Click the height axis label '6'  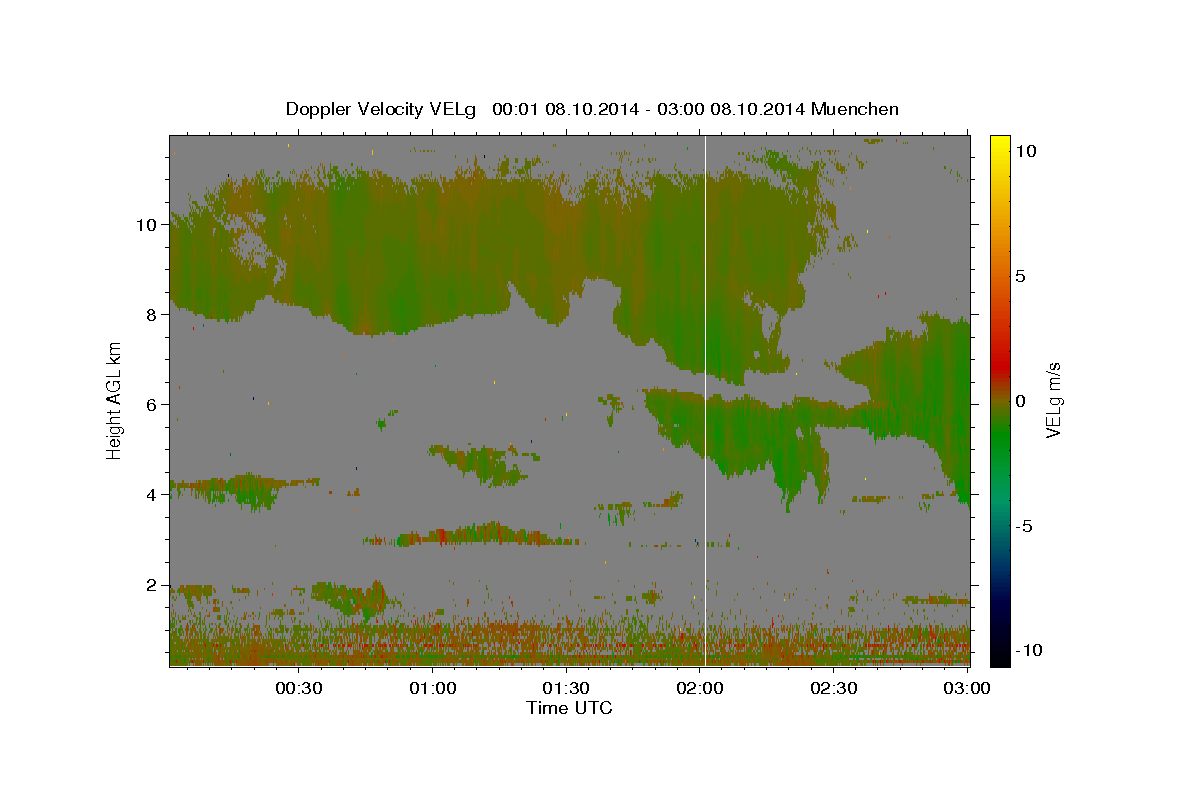[152, 405]
